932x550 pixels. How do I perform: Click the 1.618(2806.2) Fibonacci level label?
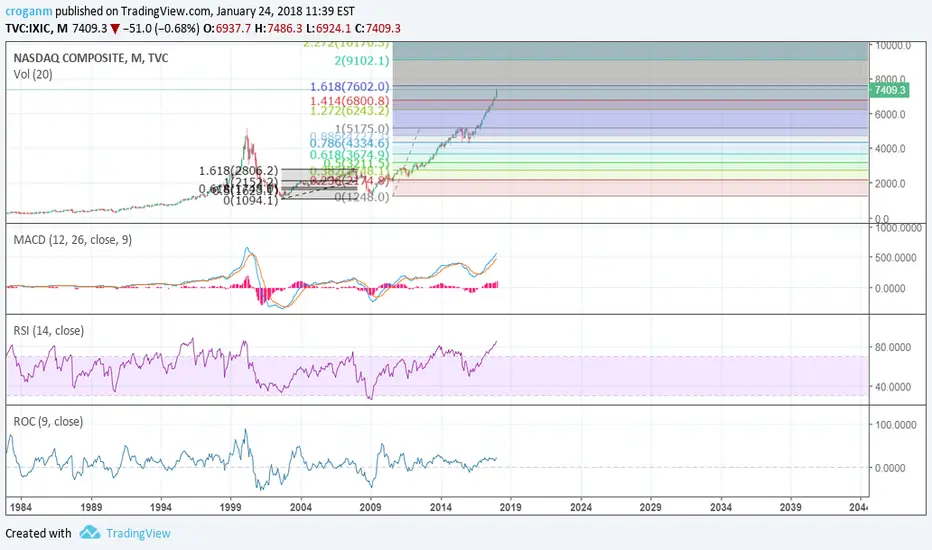[x=238, y=171]
